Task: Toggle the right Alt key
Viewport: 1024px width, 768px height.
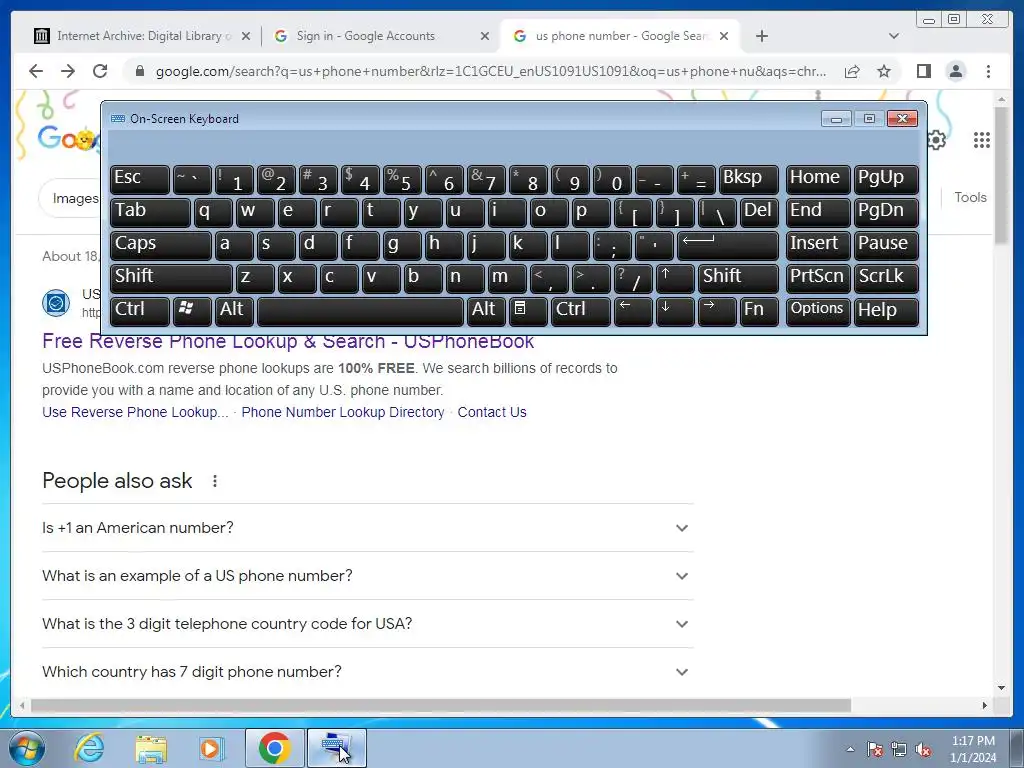Action: (x=486, y=311)
